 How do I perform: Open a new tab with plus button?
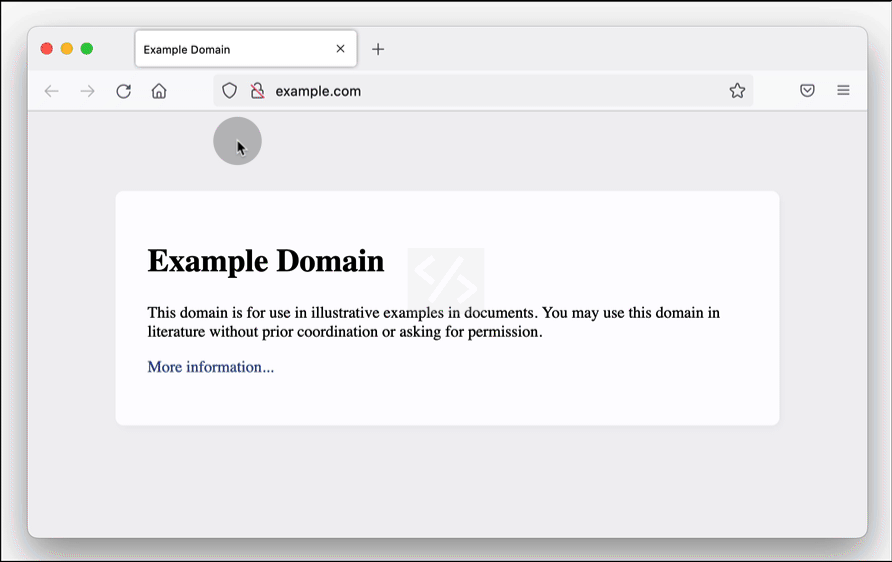tap(378, 49)
